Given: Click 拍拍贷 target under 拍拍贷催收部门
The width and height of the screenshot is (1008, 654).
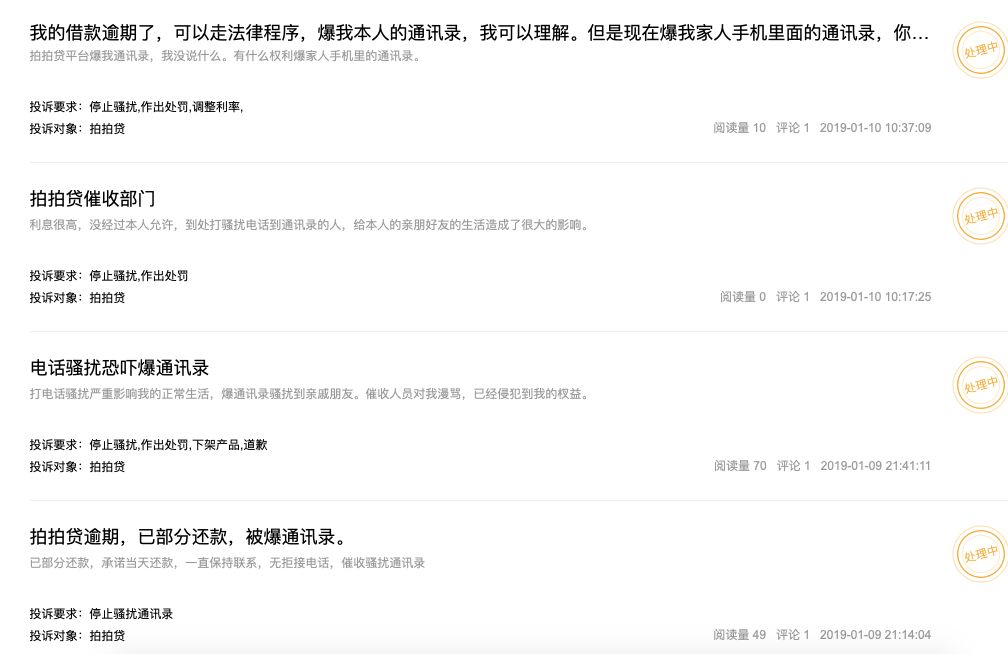Looking at the screenshot, I should (x=110, y=297).
